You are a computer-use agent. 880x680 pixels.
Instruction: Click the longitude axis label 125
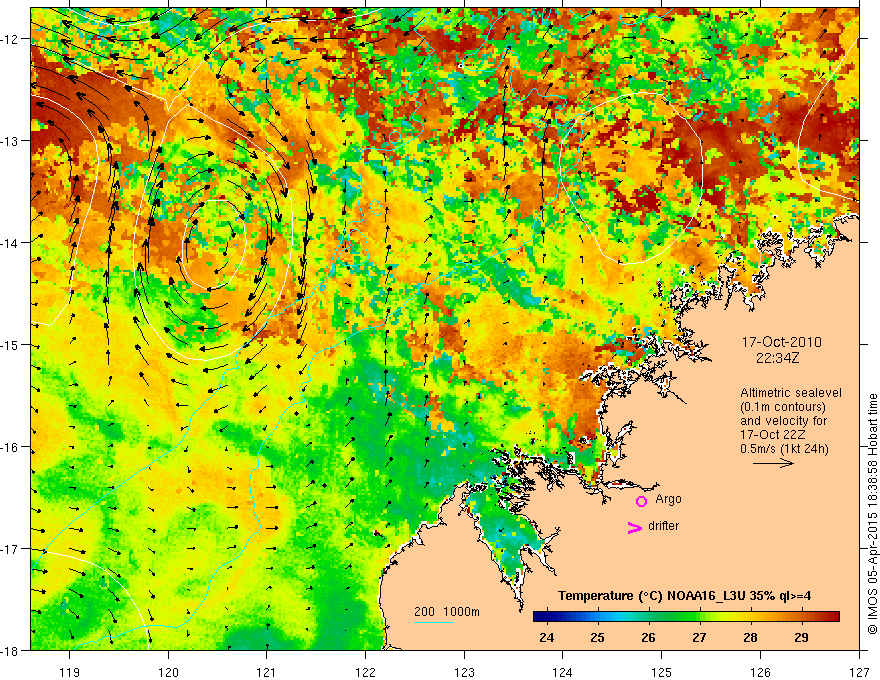(x=662, y=672)
